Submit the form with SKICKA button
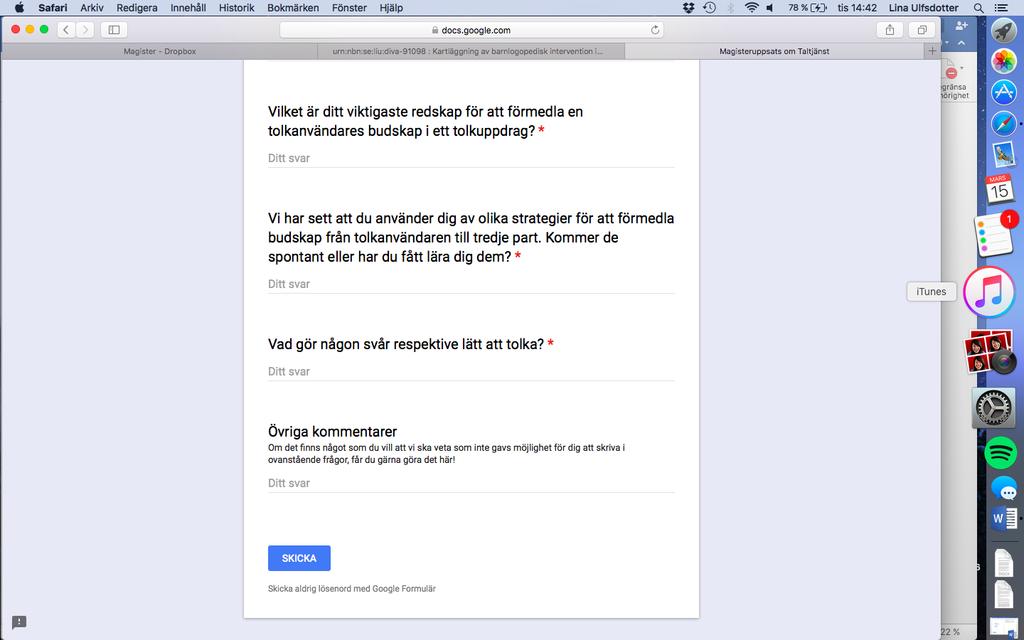1024x640 pixels. click(299, 558)
